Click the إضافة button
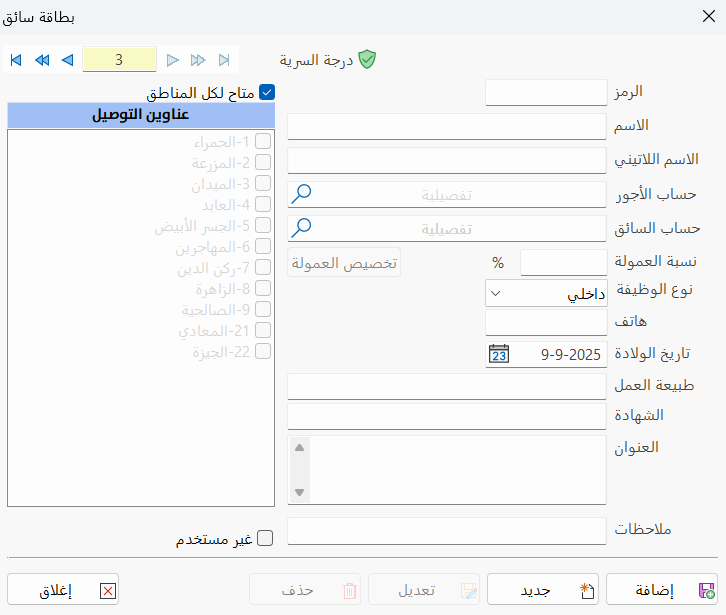726x615 pixels. tap(662, 590)
